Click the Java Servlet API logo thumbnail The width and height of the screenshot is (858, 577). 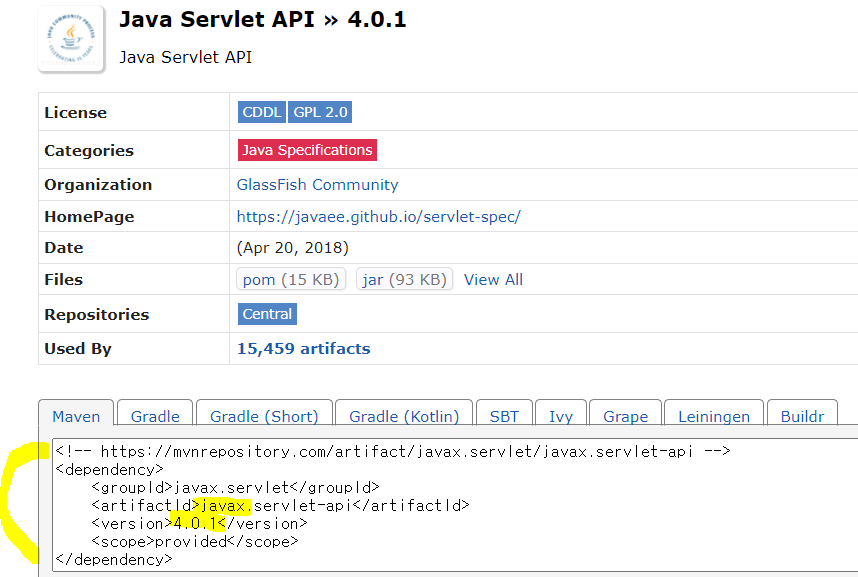tap(71, 39)
